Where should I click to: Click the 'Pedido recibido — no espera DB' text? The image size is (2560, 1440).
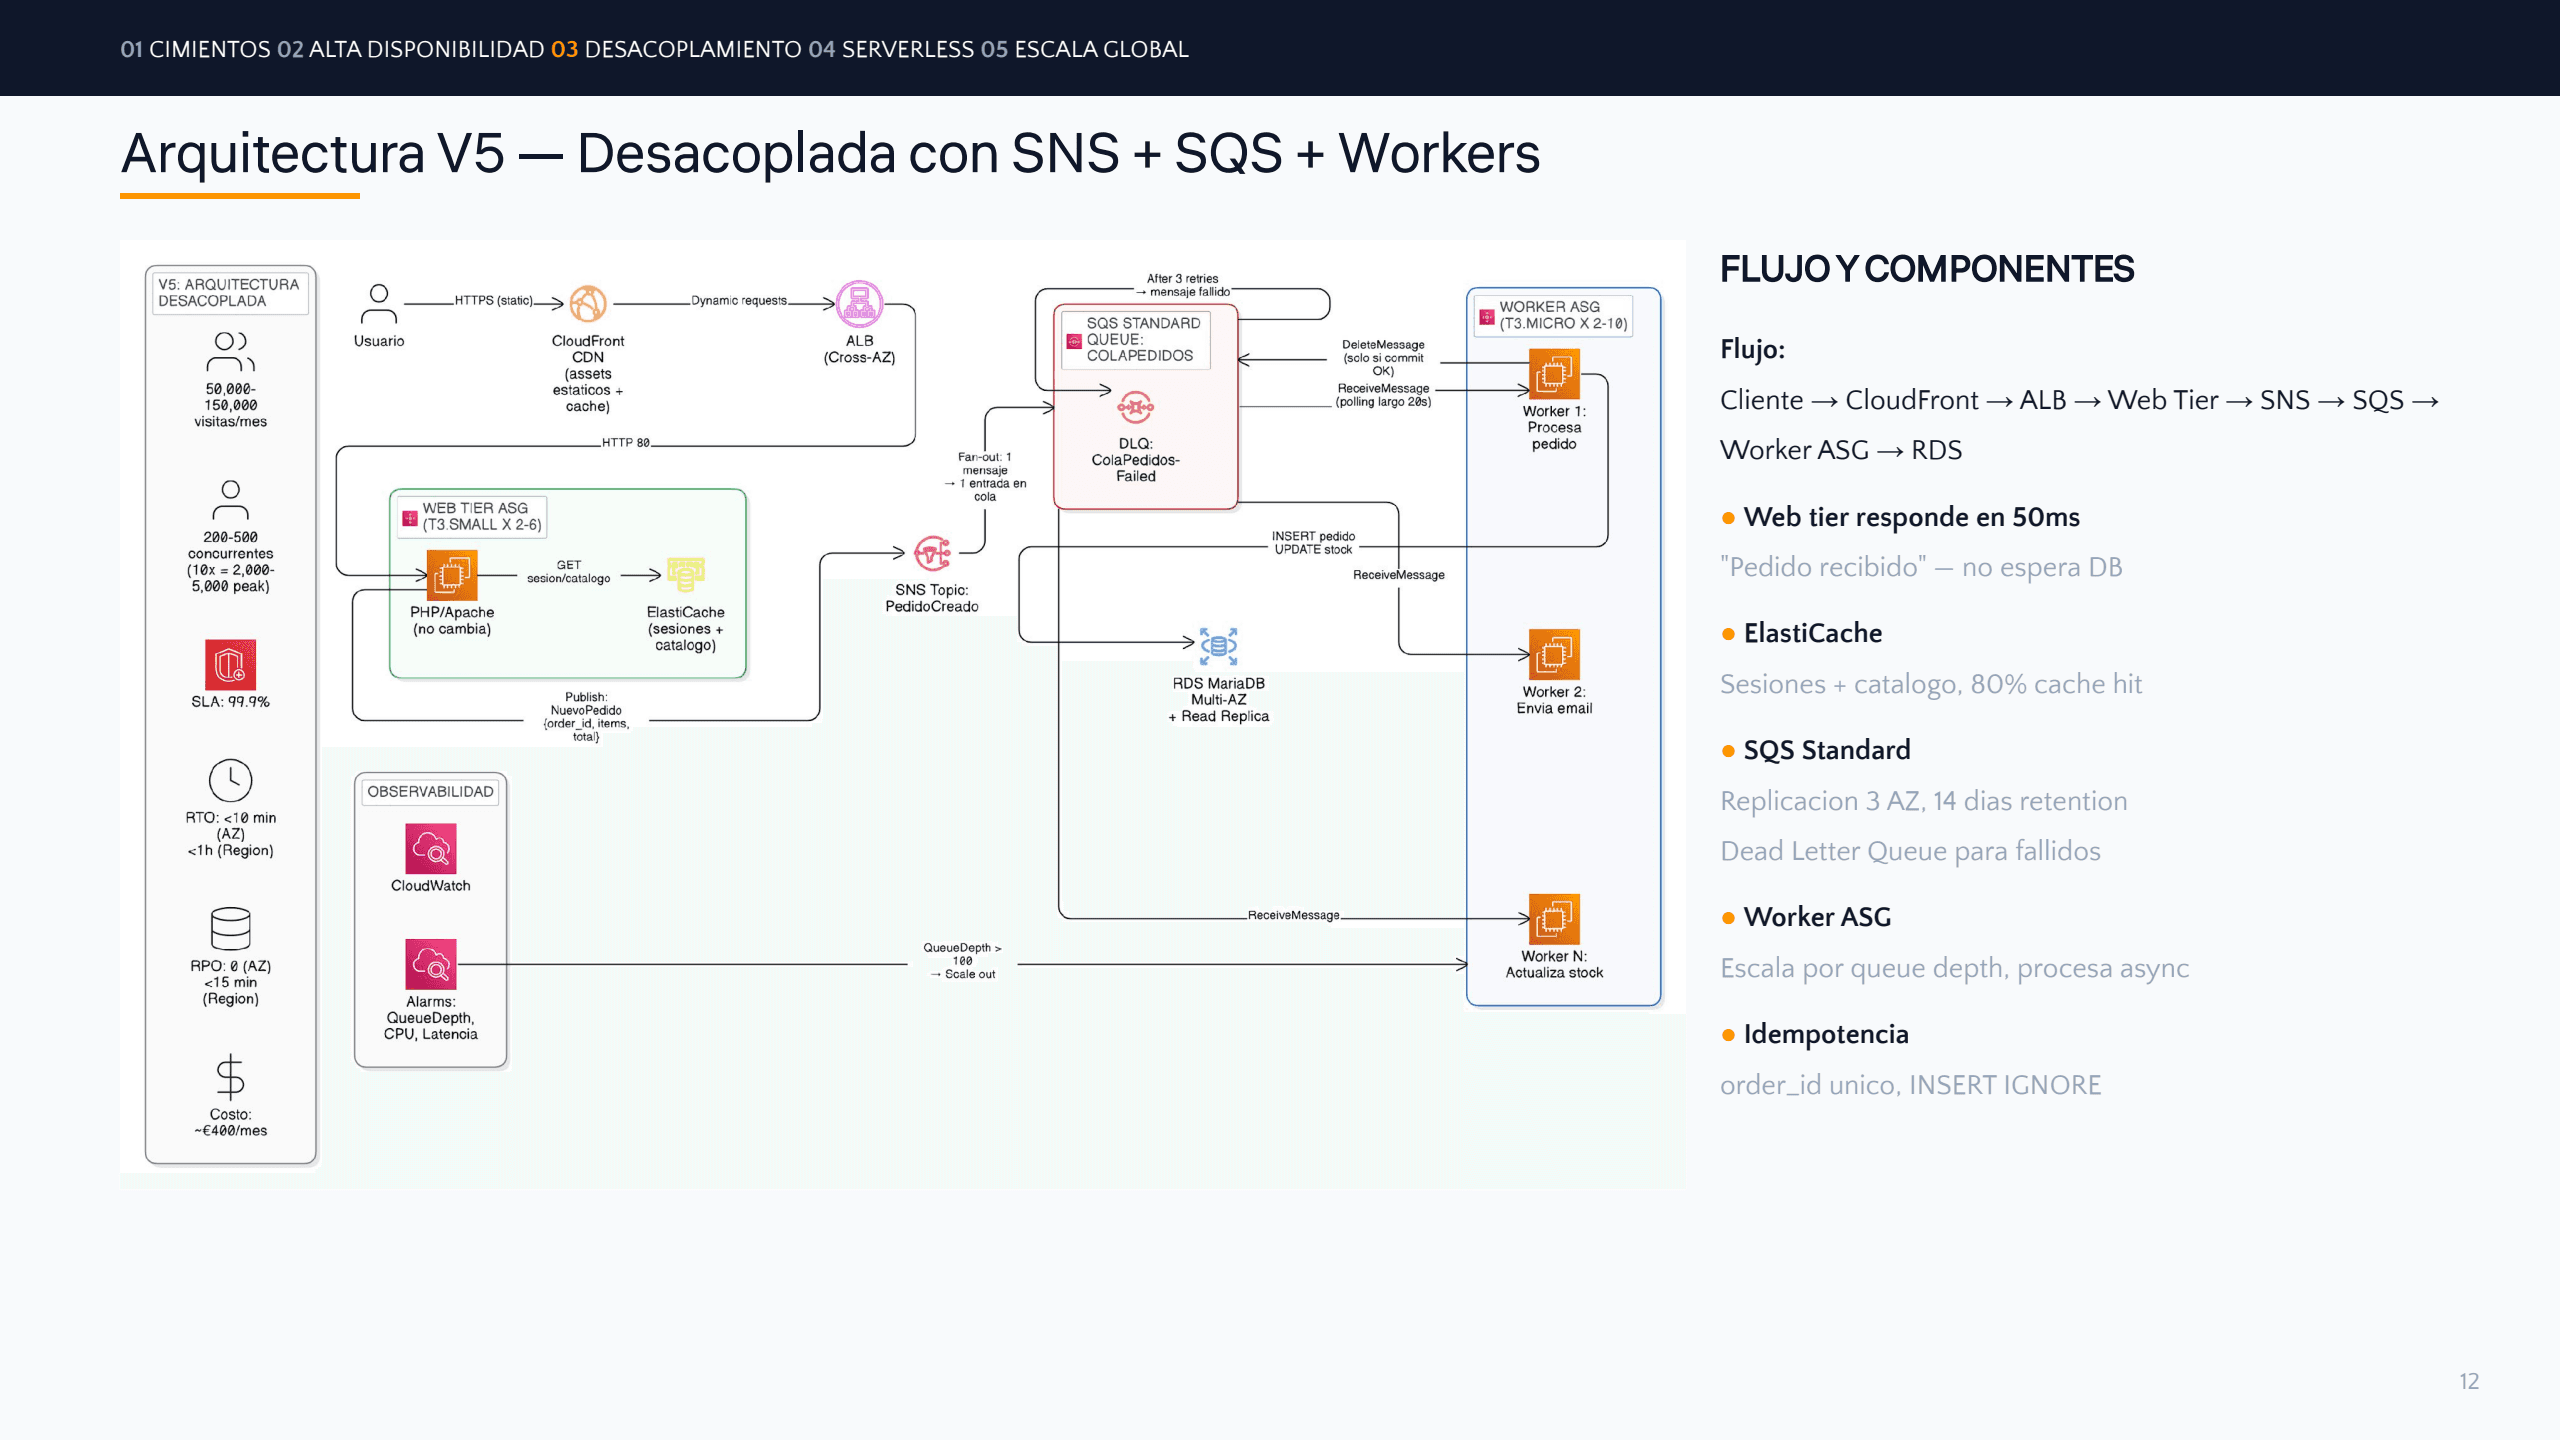pos(1921,566)
